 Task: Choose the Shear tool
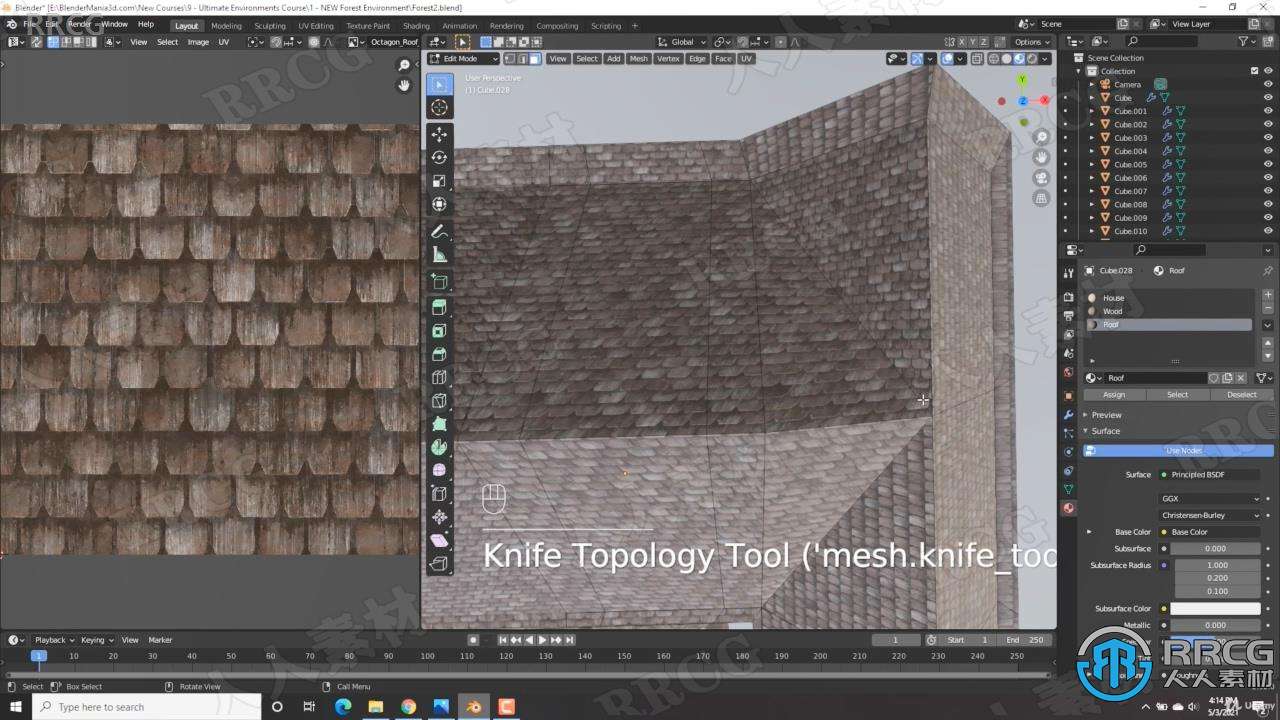click(x=439, y=540)
